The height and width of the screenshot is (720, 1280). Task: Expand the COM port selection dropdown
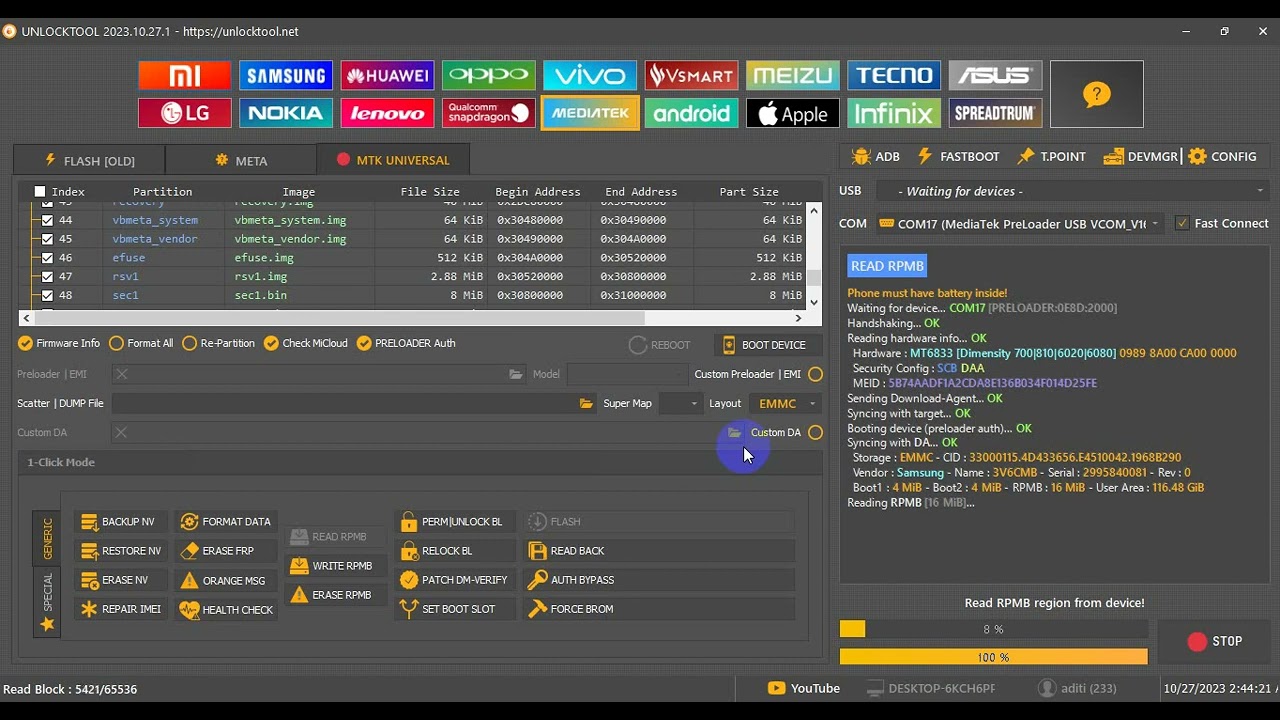click(1018, 224)
